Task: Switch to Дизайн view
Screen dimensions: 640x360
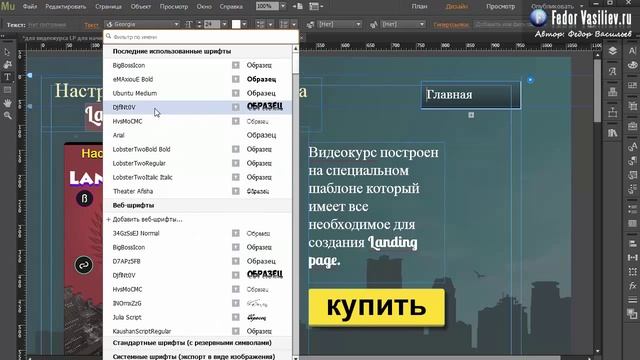Action: click(x=457, y=7)
